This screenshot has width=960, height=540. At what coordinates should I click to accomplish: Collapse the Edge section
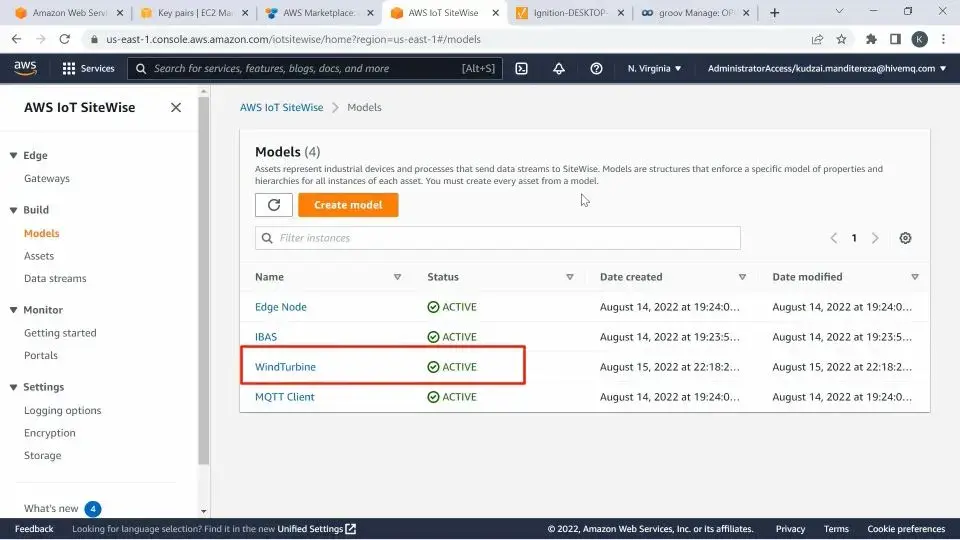coord(13,156)
